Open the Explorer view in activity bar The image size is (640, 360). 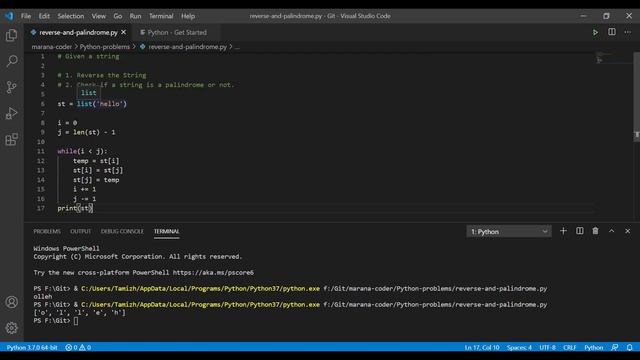(x=11, y=36)
